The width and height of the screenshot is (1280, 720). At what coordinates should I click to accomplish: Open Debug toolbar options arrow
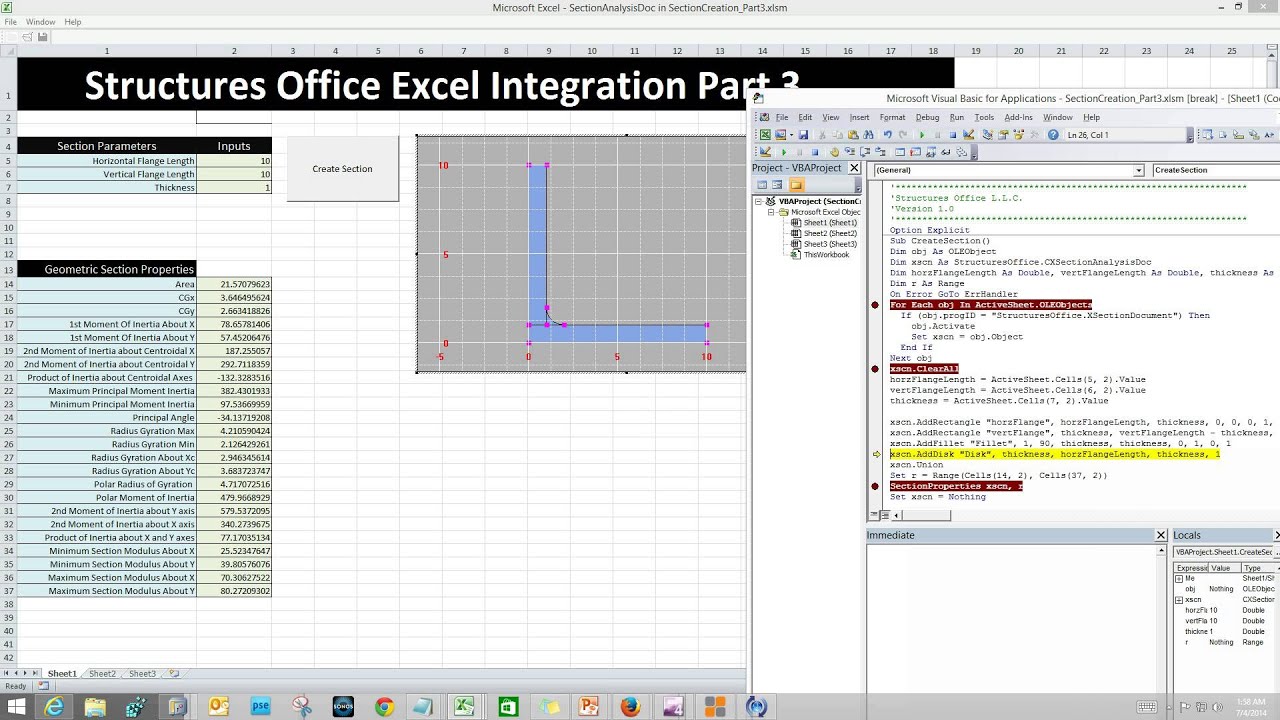click(x=974, y=152)
